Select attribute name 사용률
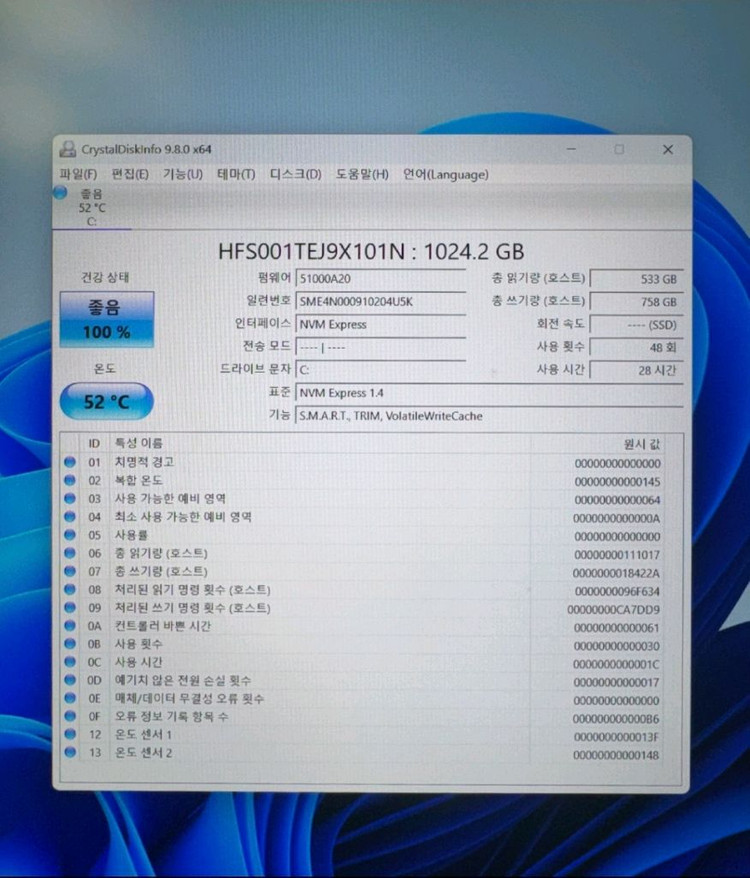Screen dimensions: 750x878 click(131, 535)
